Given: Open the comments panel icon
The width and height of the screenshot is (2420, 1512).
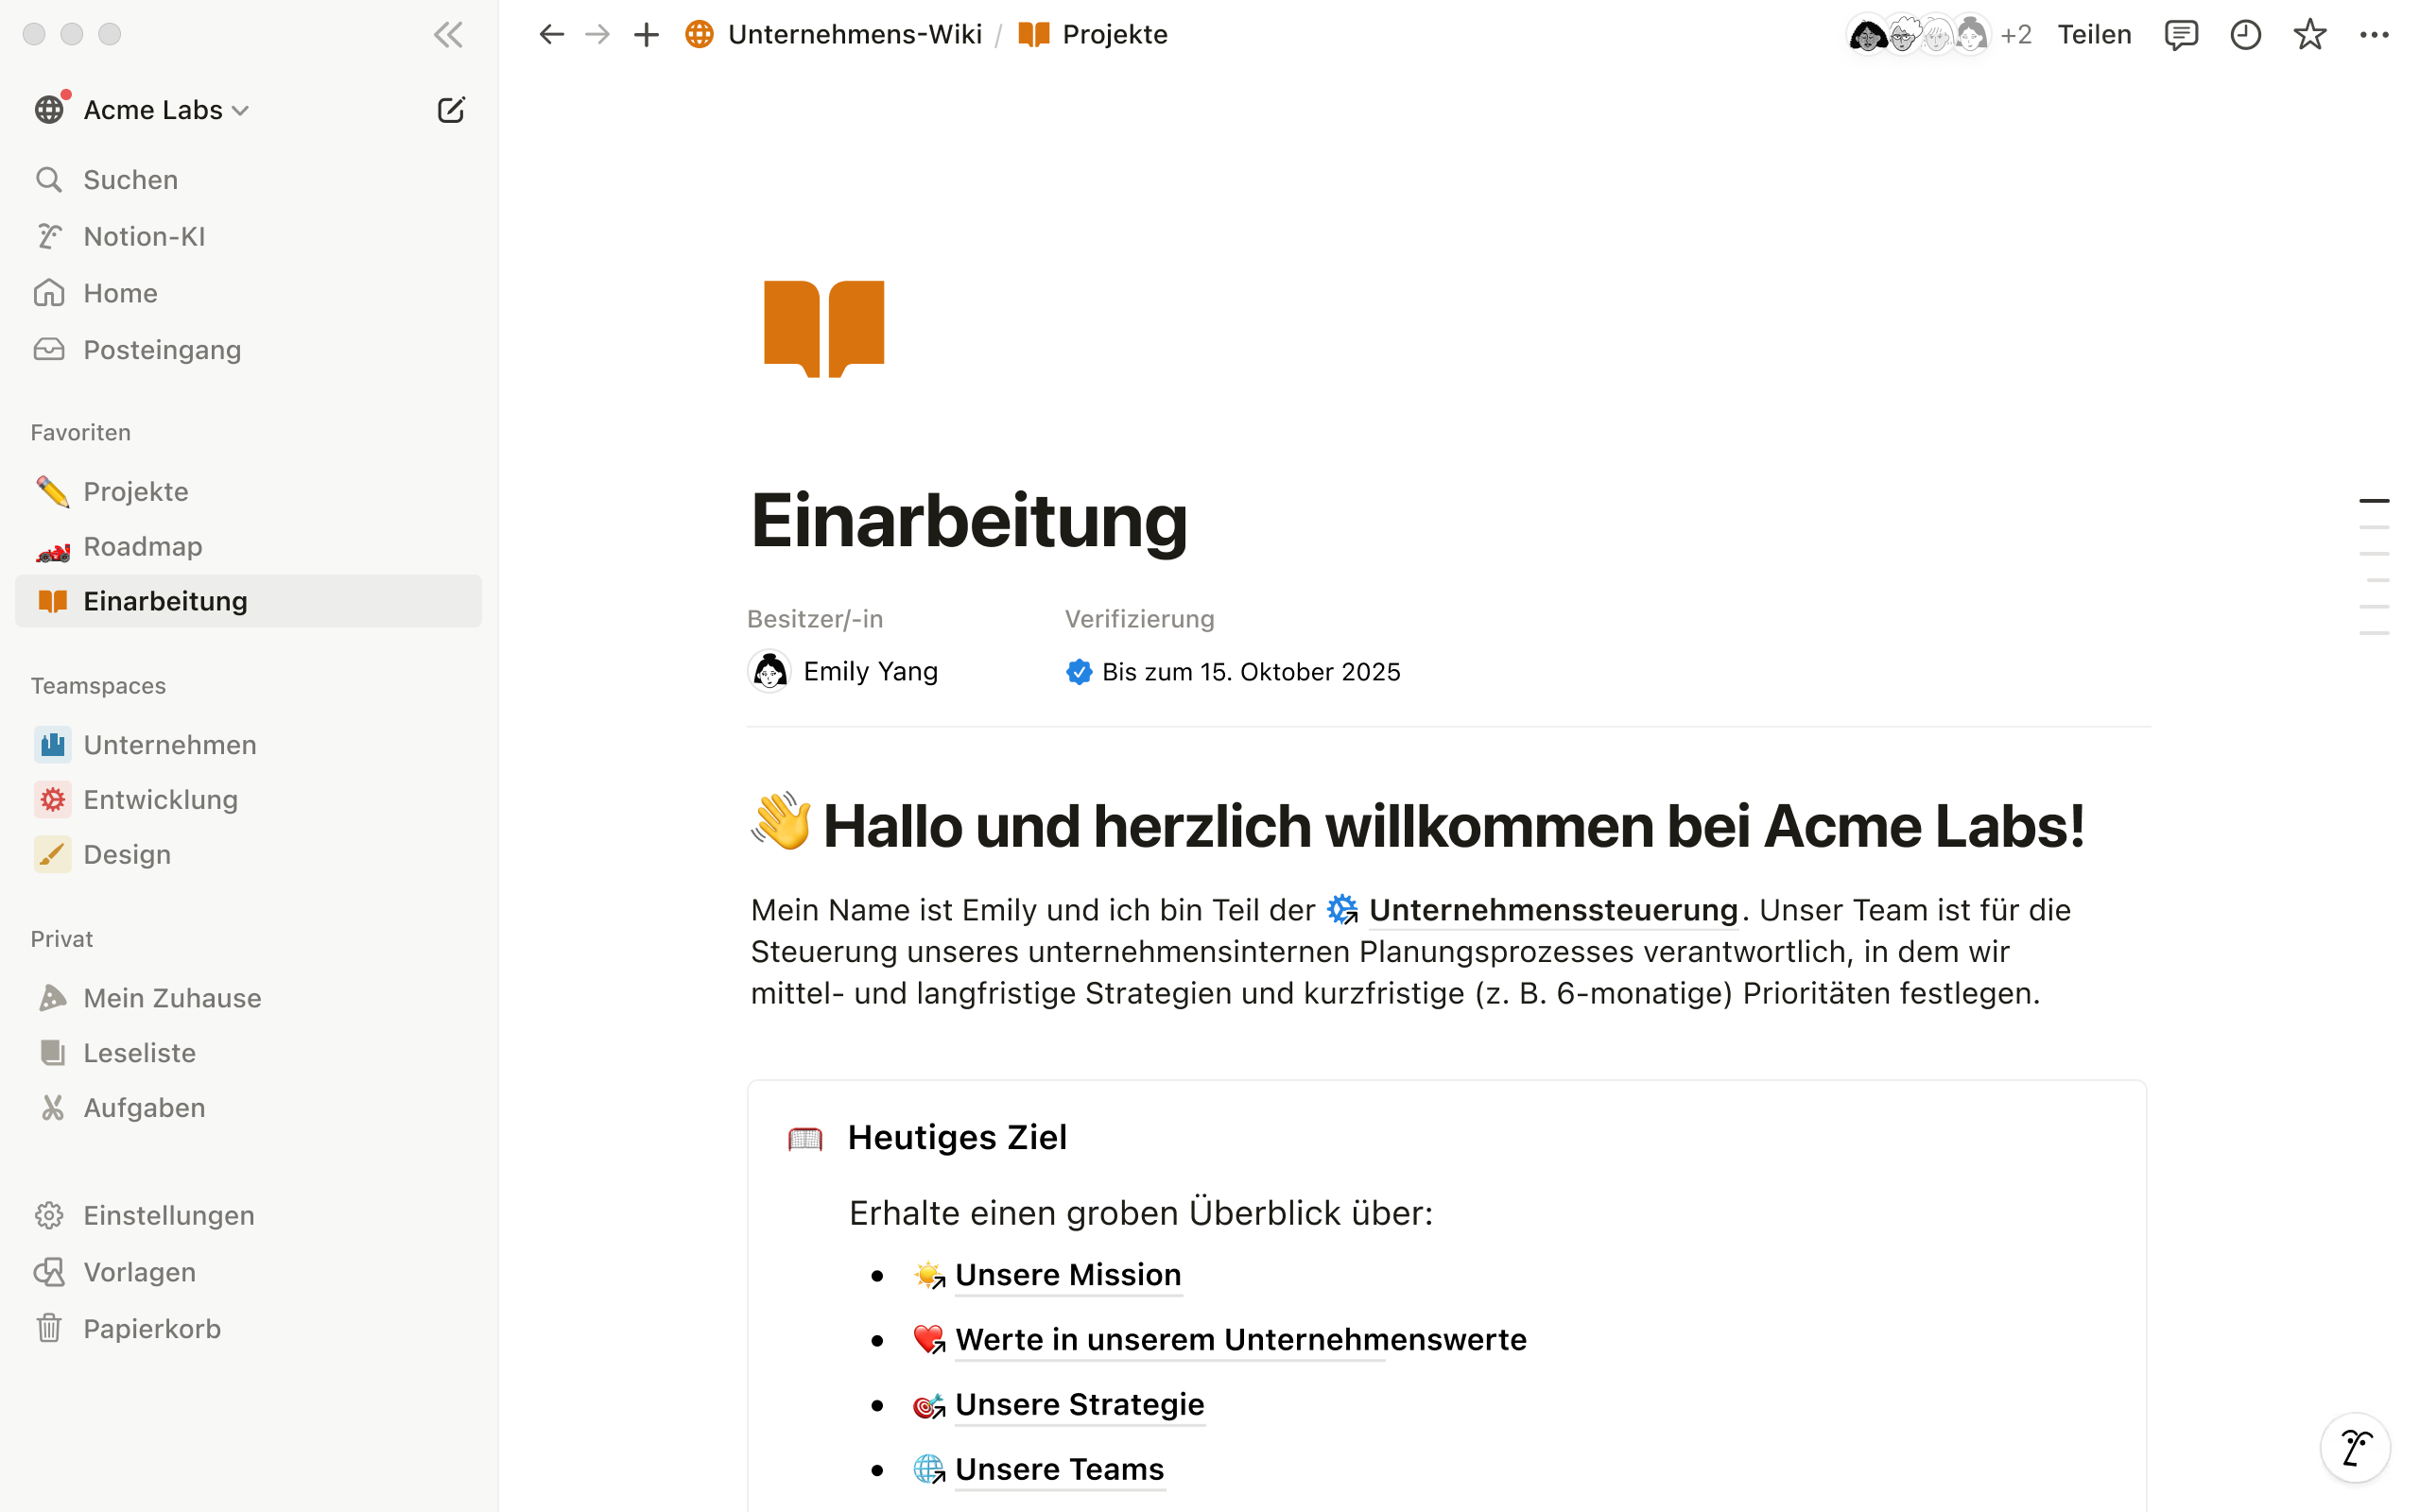Looking at the screenshot, I should tap(2181, 35).
